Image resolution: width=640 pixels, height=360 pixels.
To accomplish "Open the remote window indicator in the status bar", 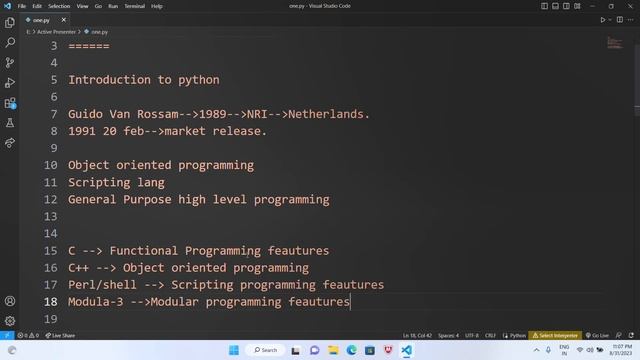I will pyautogui.click(x=7, y=336).
